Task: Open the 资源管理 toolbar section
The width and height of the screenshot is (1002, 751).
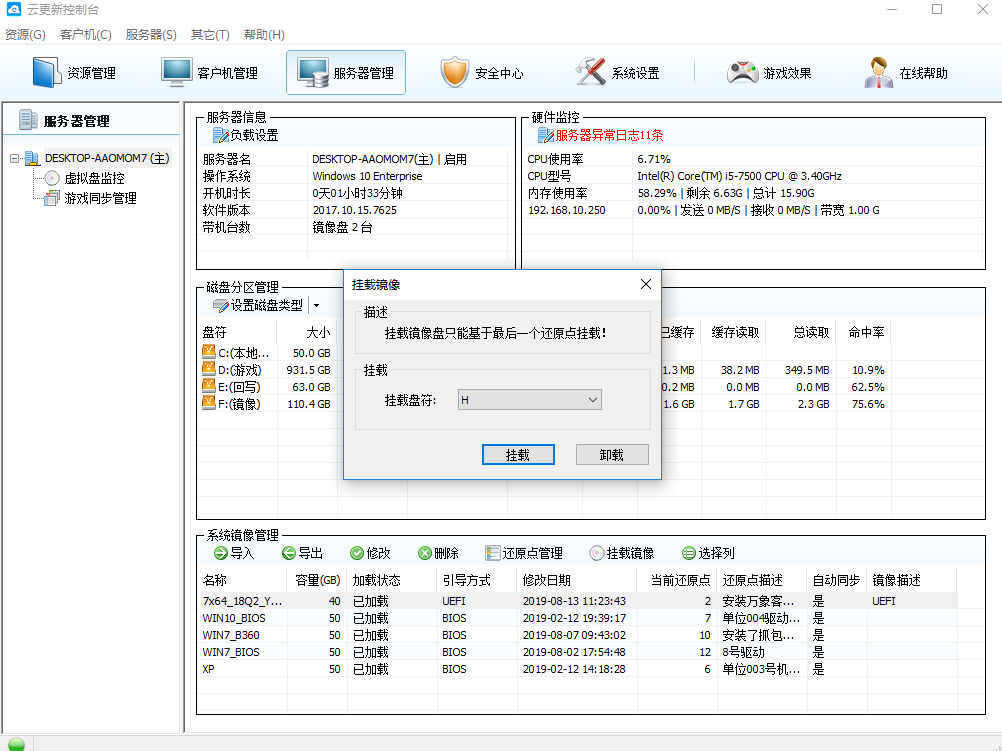Action: 74,73
